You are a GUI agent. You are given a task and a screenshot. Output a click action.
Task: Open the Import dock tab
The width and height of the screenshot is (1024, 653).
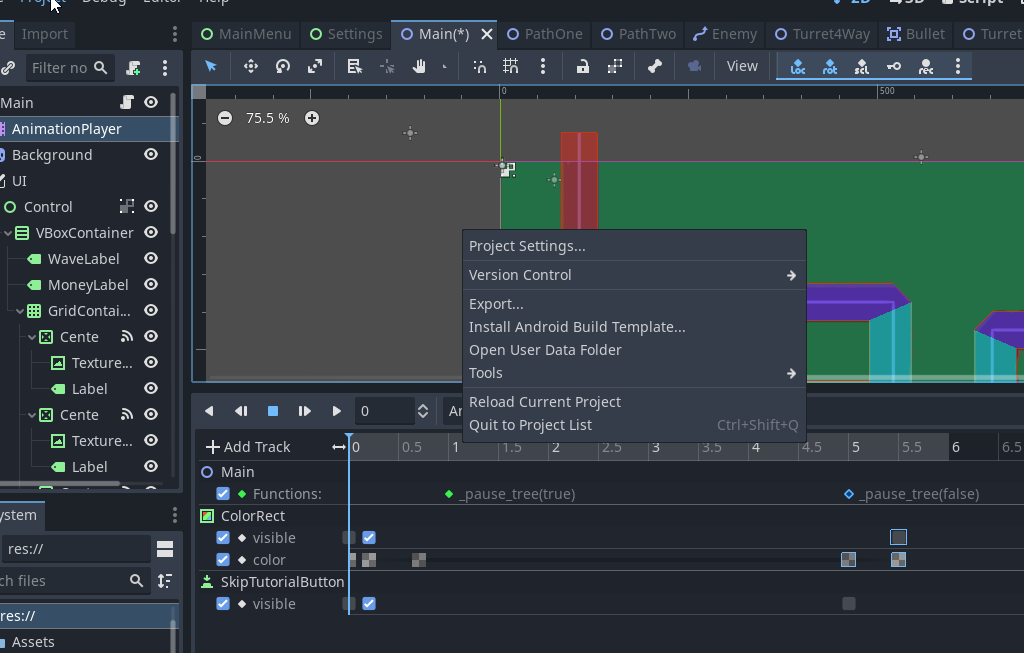pos(44,34)
